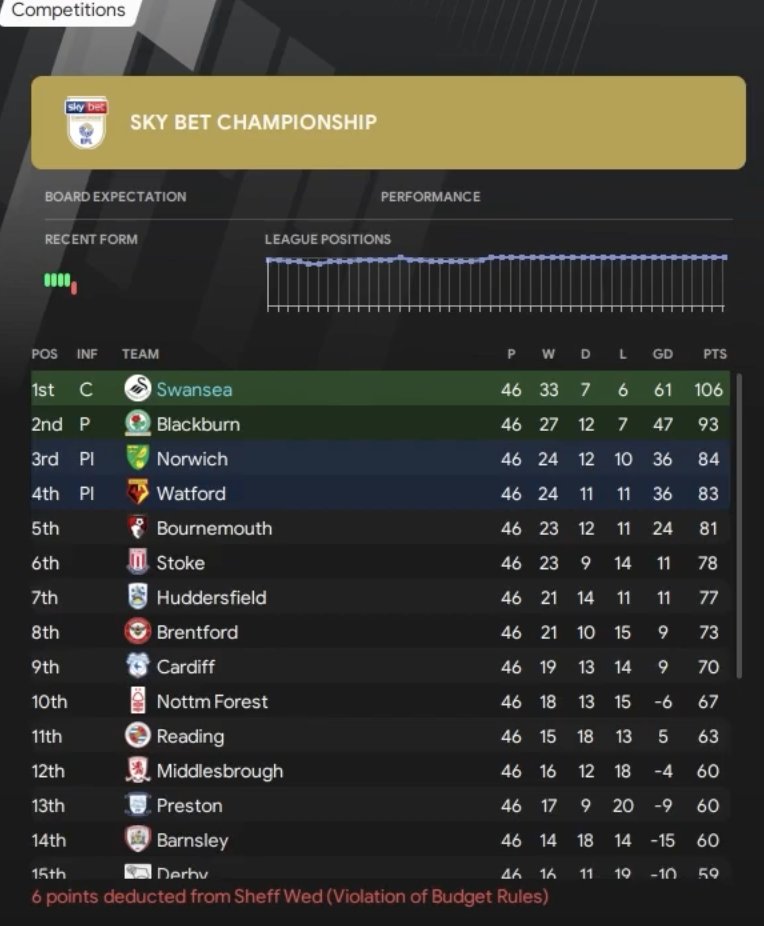Sort table by GD column header
764x926 pixels.
click(662, 354)
